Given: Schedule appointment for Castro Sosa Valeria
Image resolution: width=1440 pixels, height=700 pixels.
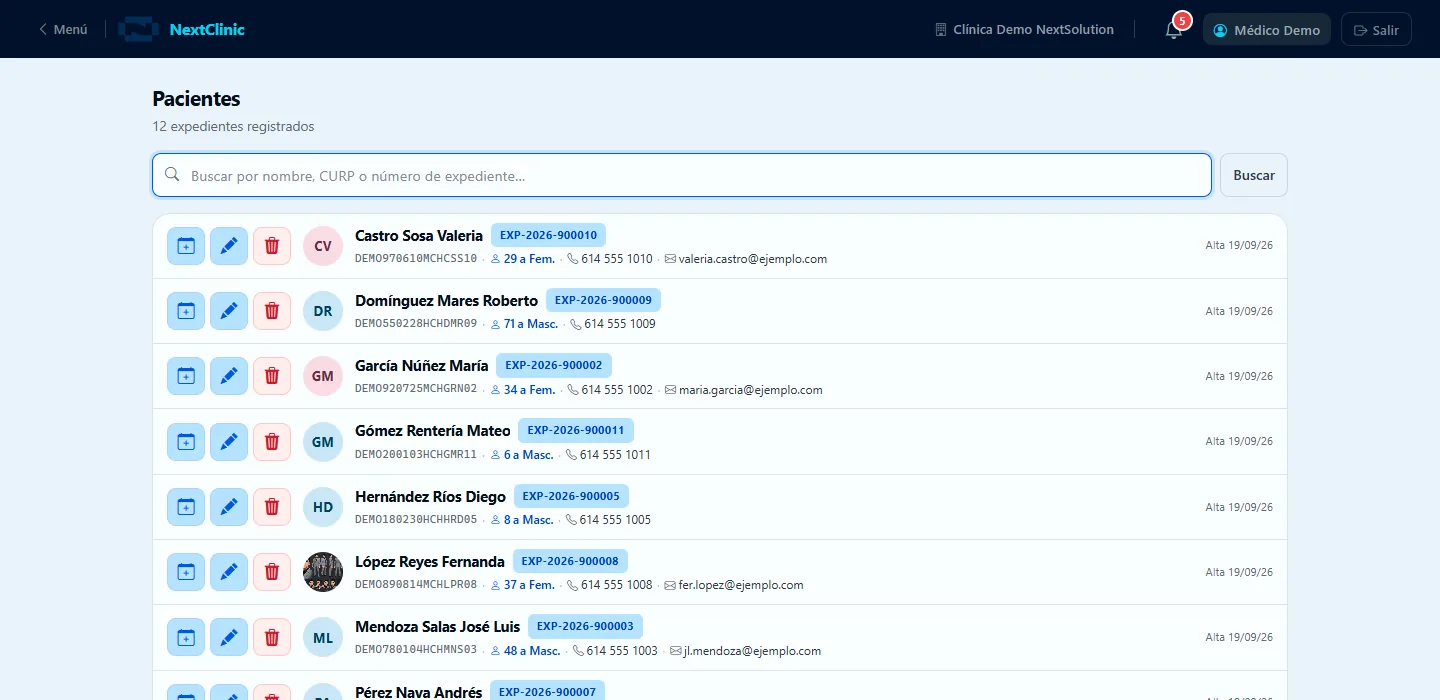Looking at the screenshot, I should coord(186,246).
